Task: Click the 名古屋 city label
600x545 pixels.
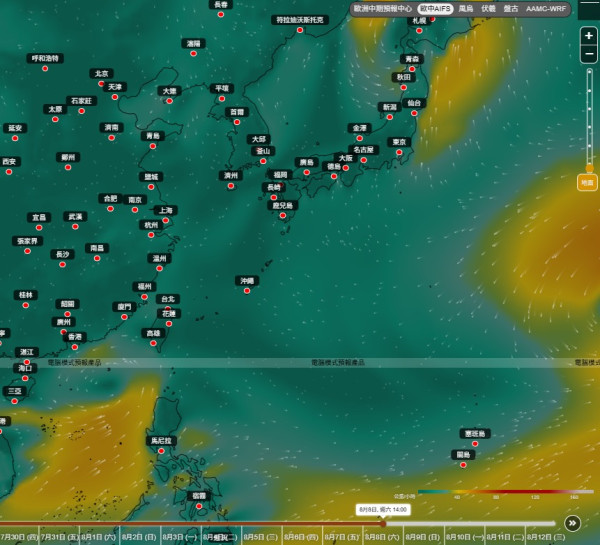Action: click(364, 150)
